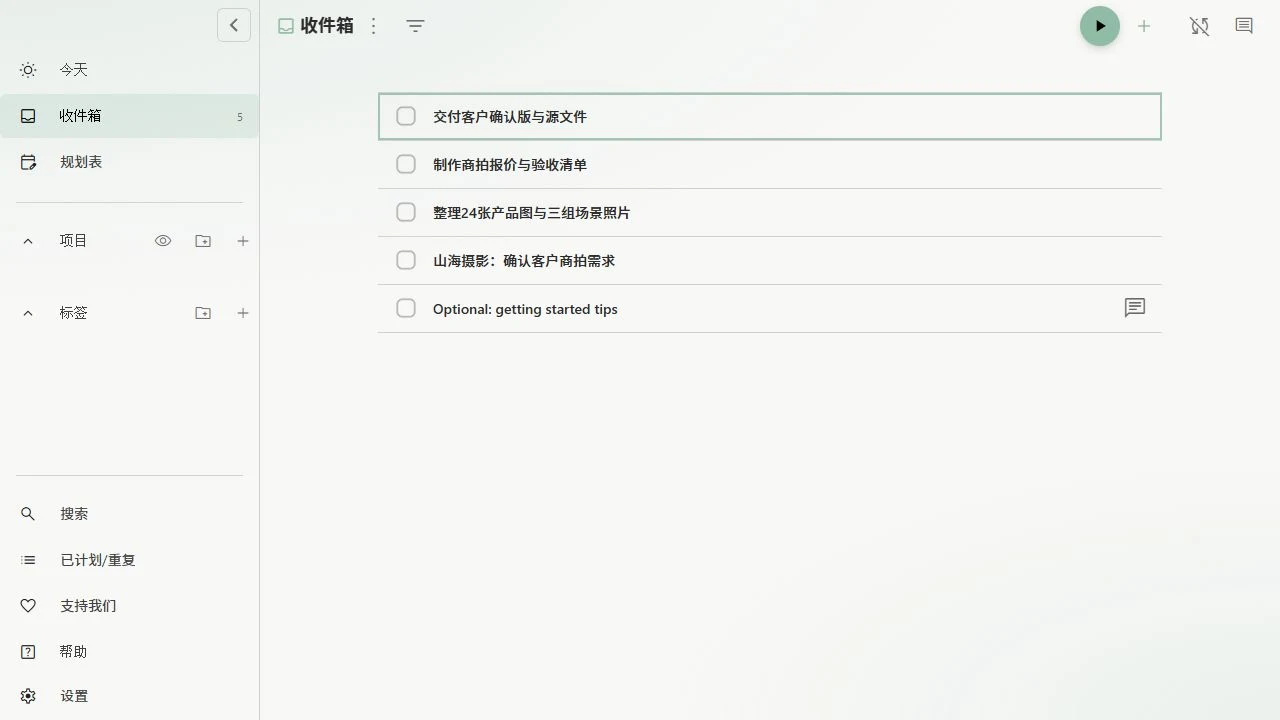This screenshot has height=720, width=1280.
Task: Click the magnifier icon beside 搜索
Action: coord(28,514)
